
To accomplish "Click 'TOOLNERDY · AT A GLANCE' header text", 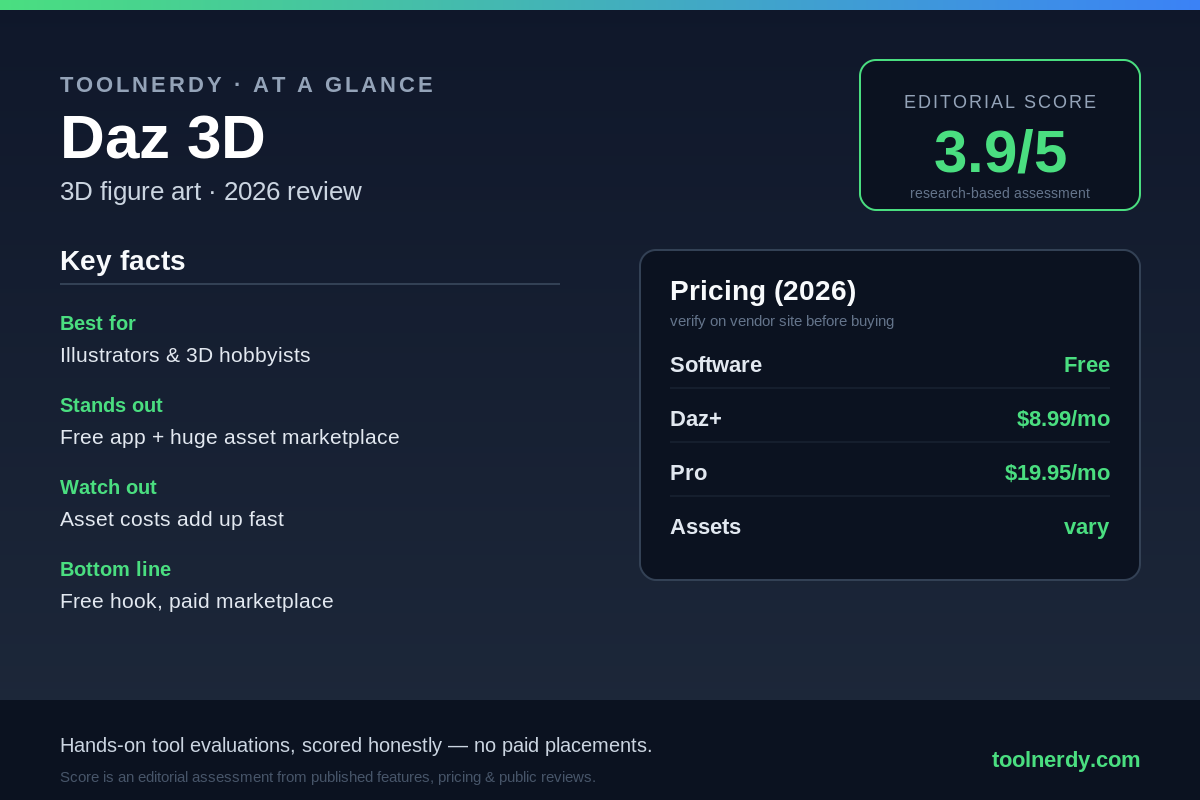I will 247,85.
